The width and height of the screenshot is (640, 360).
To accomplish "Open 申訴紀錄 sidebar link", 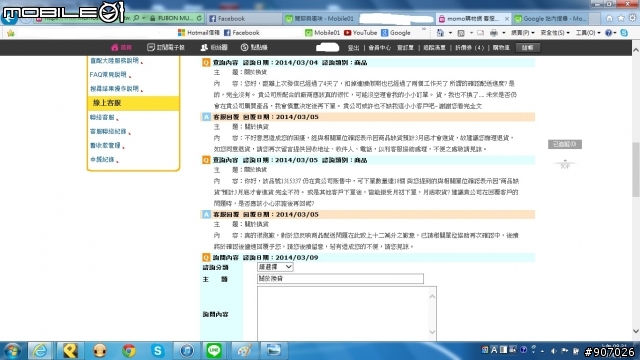I will coord(102,160).
